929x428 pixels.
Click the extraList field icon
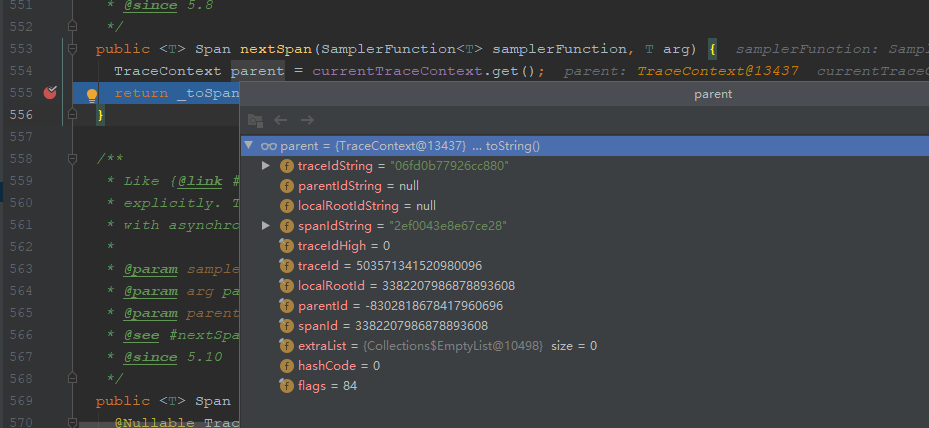point(287,346)
